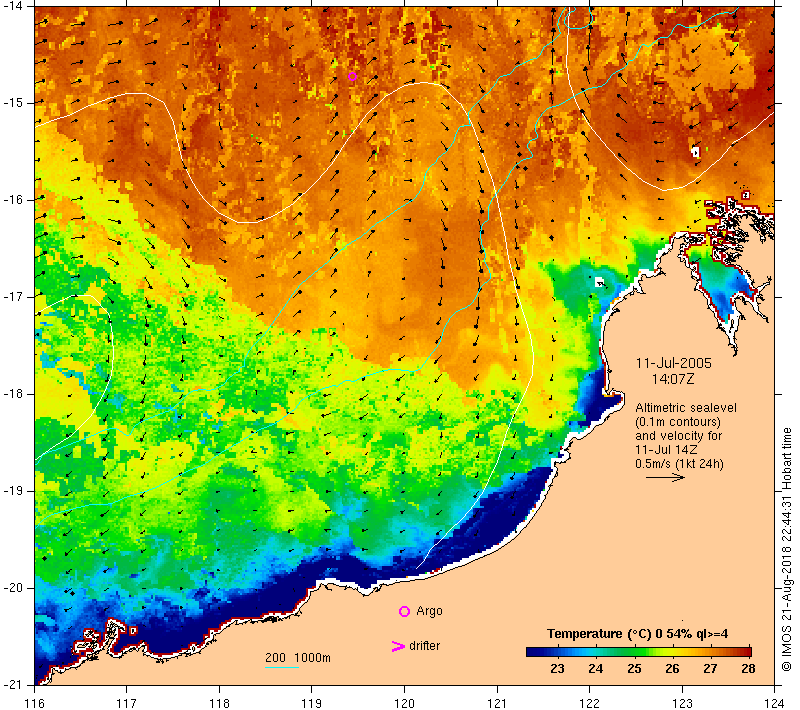Click the 'Temperature (°C) 0 54% ql>=4' title
The image size is (800, 710).
[x=637, y=634]
